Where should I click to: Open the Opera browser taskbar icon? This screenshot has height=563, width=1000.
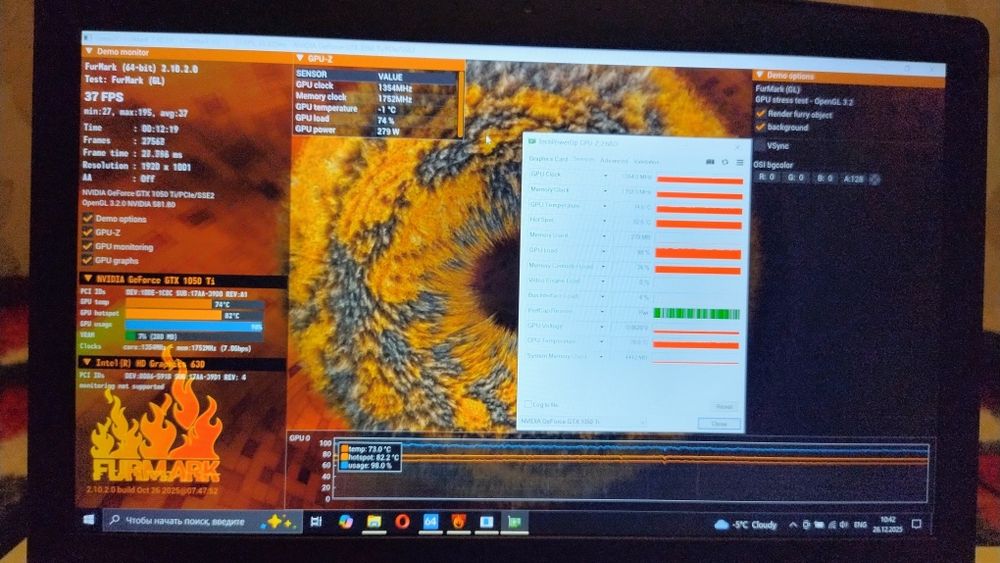tap(402, 522)
